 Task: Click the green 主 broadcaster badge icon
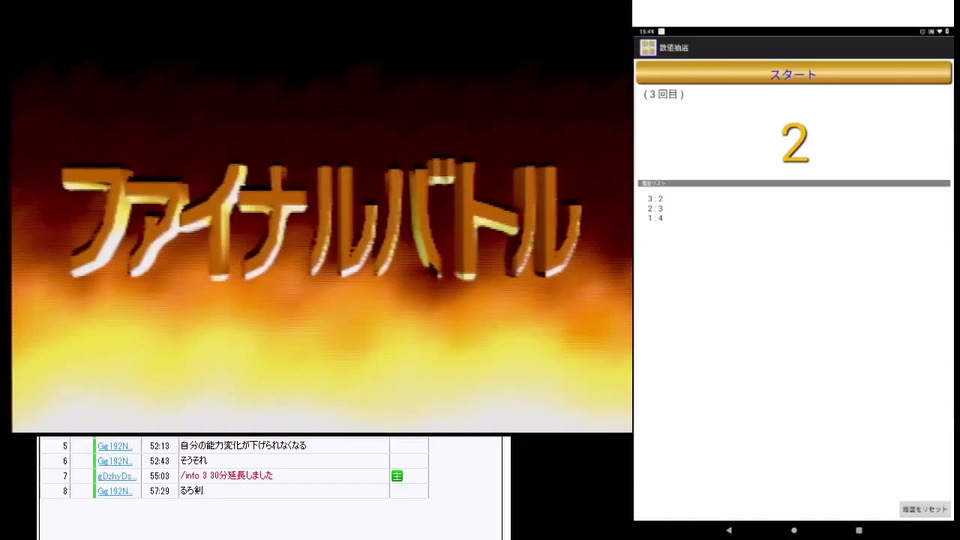[x=397, y=476]
